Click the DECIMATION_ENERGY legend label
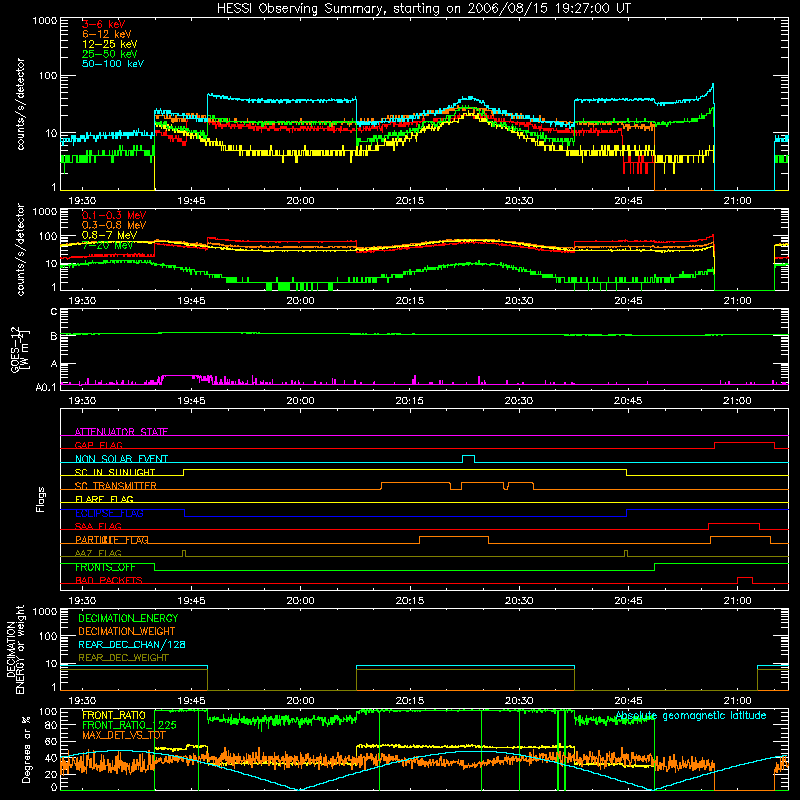This screenshot has width=800, height=800. (x=128, y=618)
